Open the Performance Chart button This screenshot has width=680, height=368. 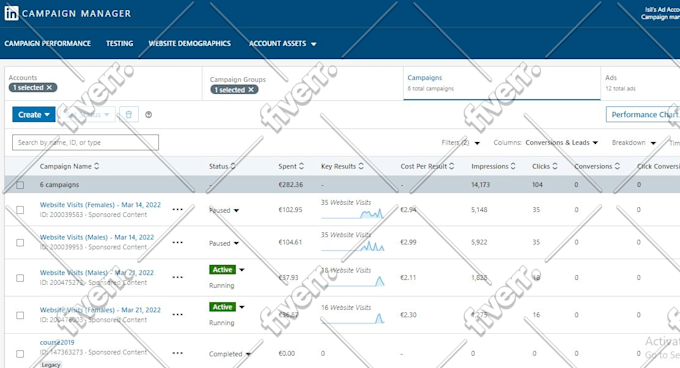643,114
